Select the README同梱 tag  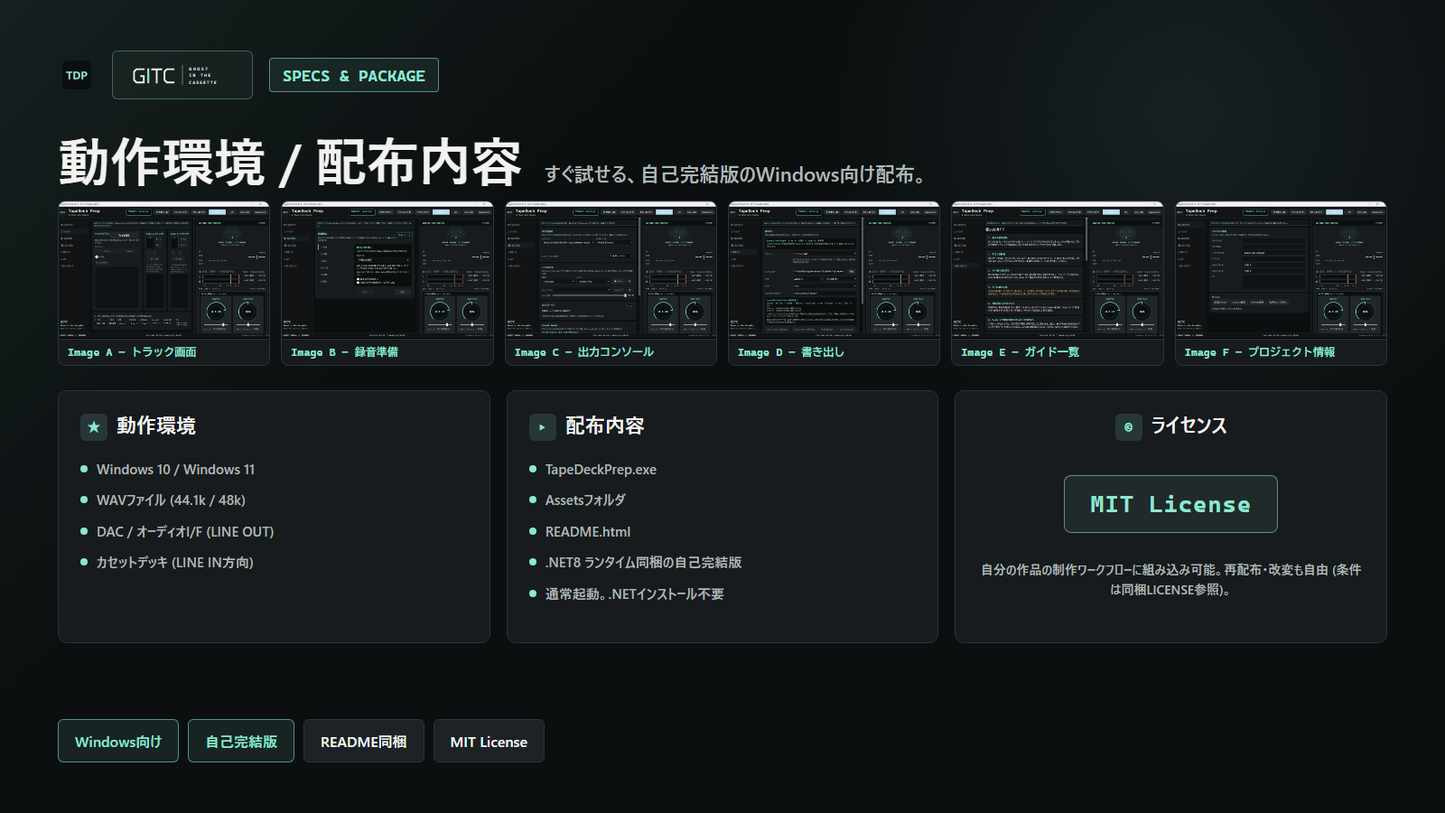coord(364,741)
